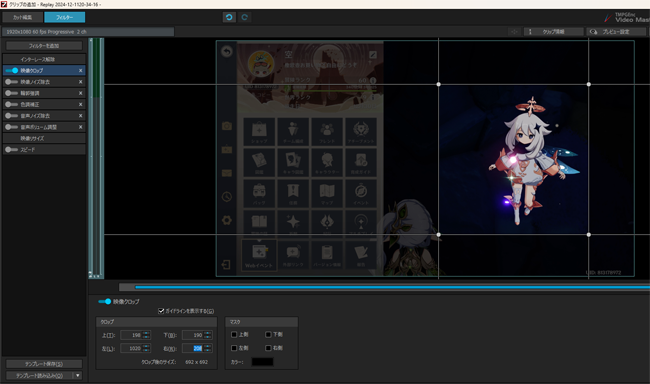Increase the 左(L) crop value with up arrow
The height and width of the screenshot is (384, 650).
(146, 346)
